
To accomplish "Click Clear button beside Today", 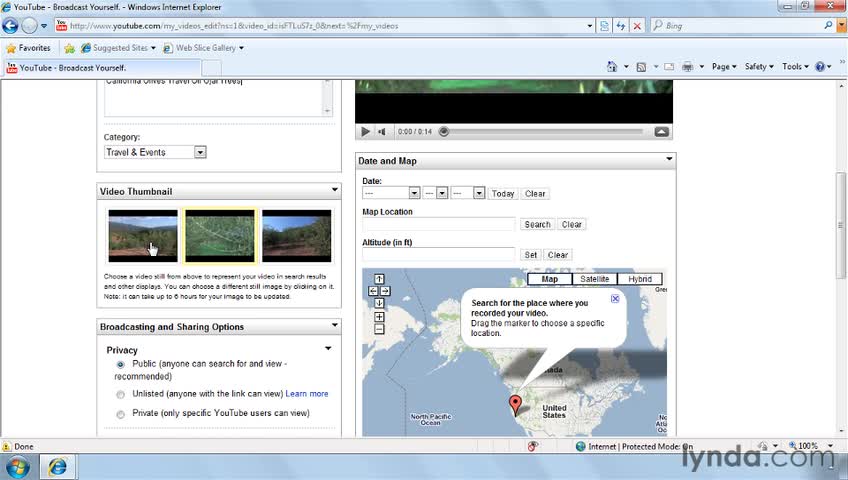I will 535,194.
